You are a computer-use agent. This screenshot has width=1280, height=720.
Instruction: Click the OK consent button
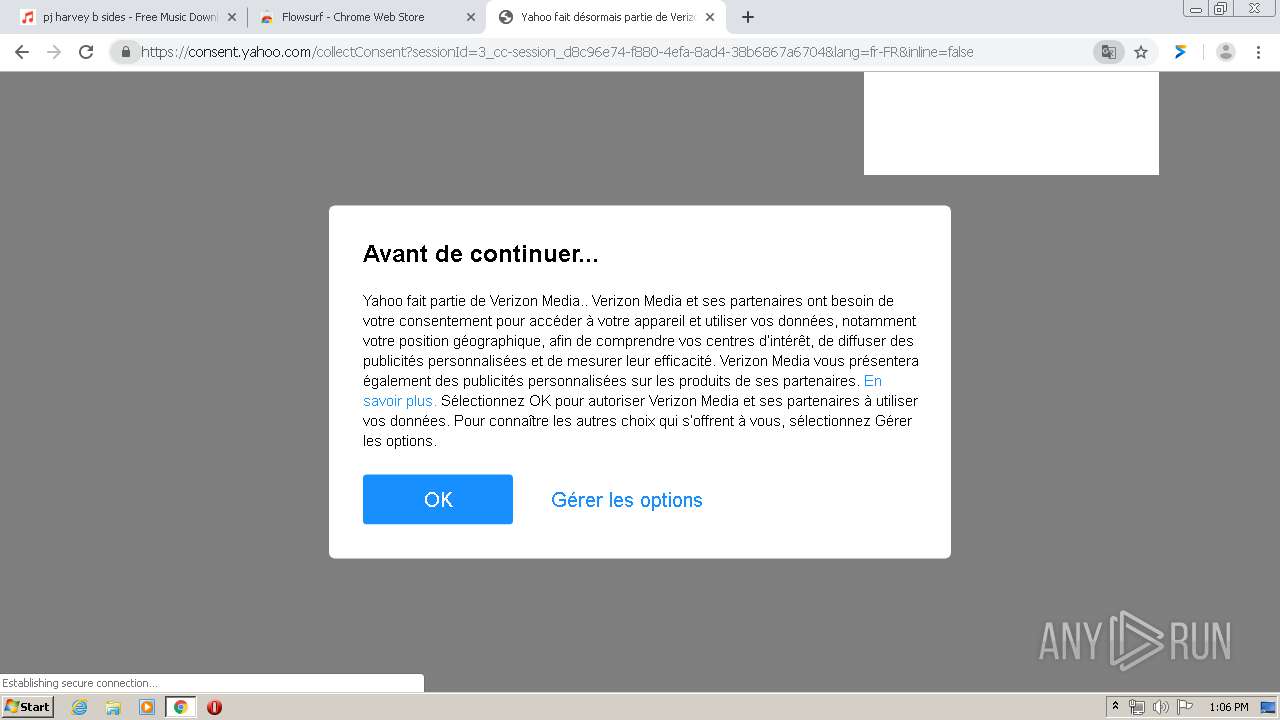[x=438, y=499]
